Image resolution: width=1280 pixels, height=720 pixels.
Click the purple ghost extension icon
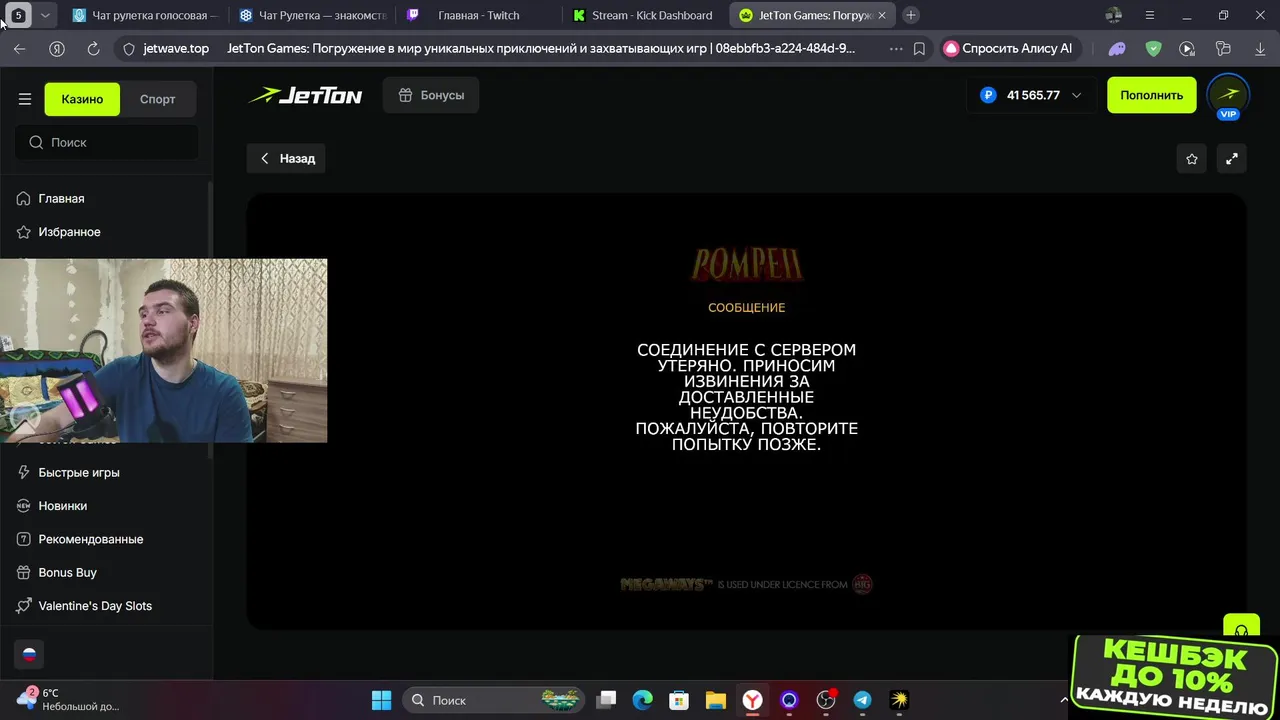(1117, 48)
